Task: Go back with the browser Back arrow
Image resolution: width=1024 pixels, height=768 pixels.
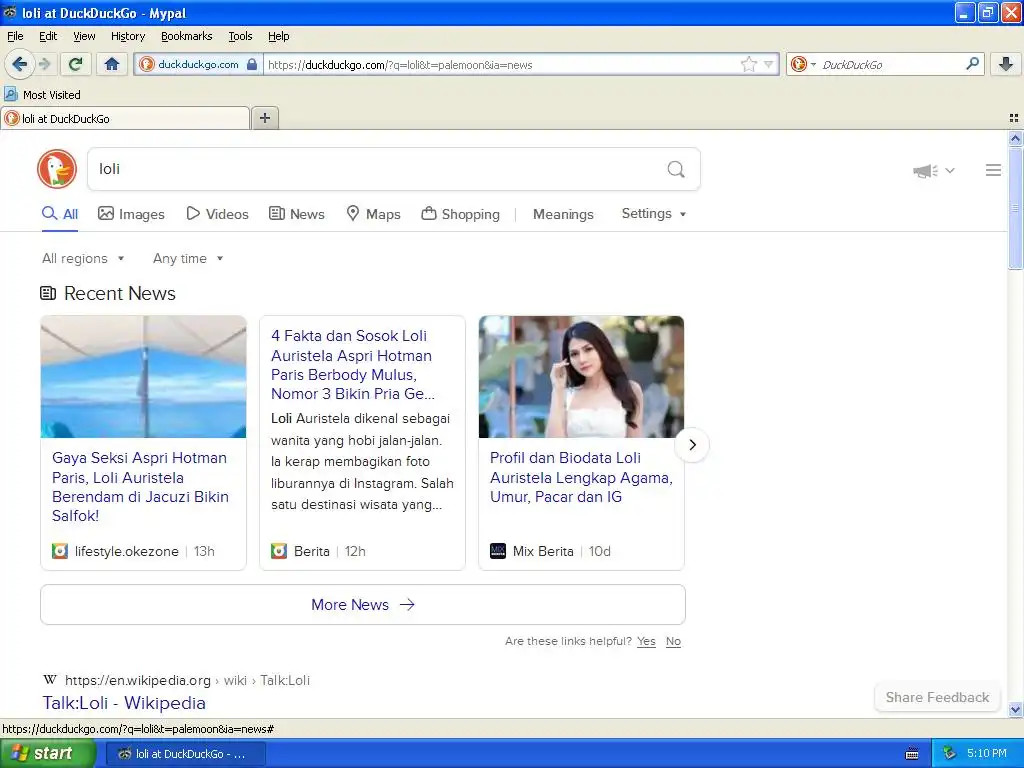Action: point(19,64)
